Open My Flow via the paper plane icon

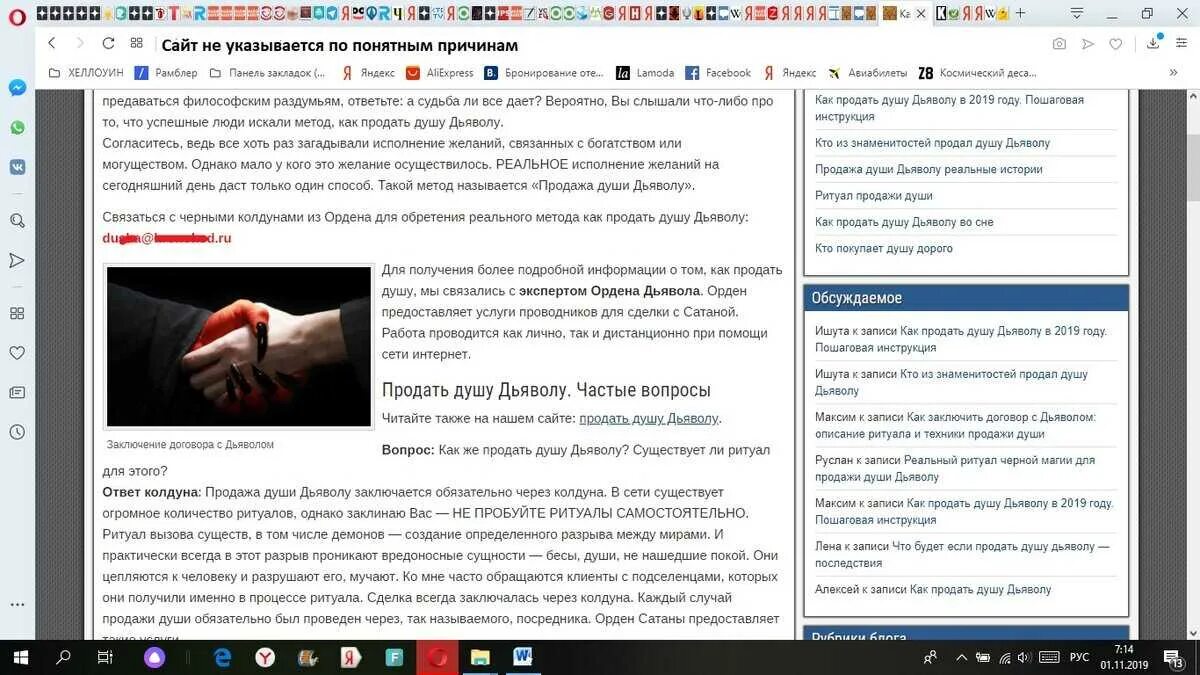16,260
